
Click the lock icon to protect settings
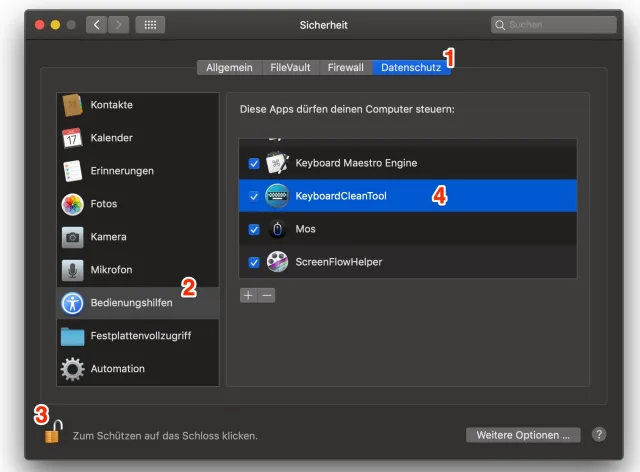coord(53,433)
